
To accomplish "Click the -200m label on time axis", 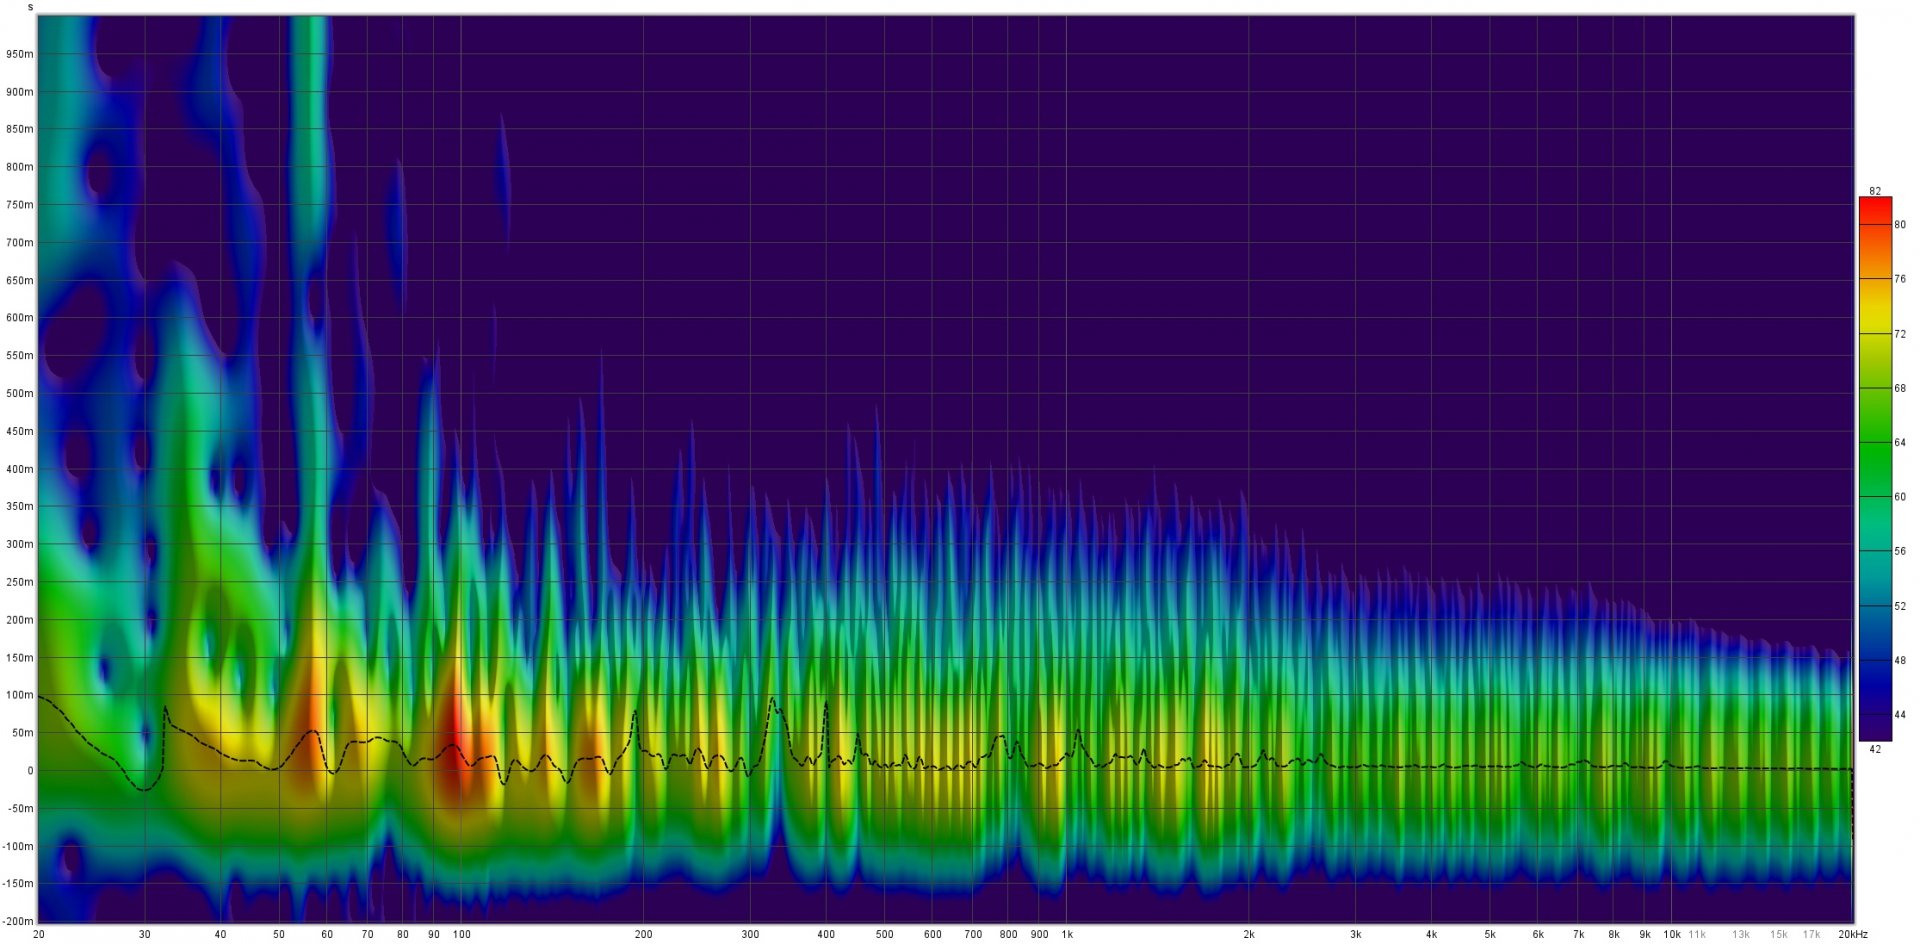I will coord(18,921).
